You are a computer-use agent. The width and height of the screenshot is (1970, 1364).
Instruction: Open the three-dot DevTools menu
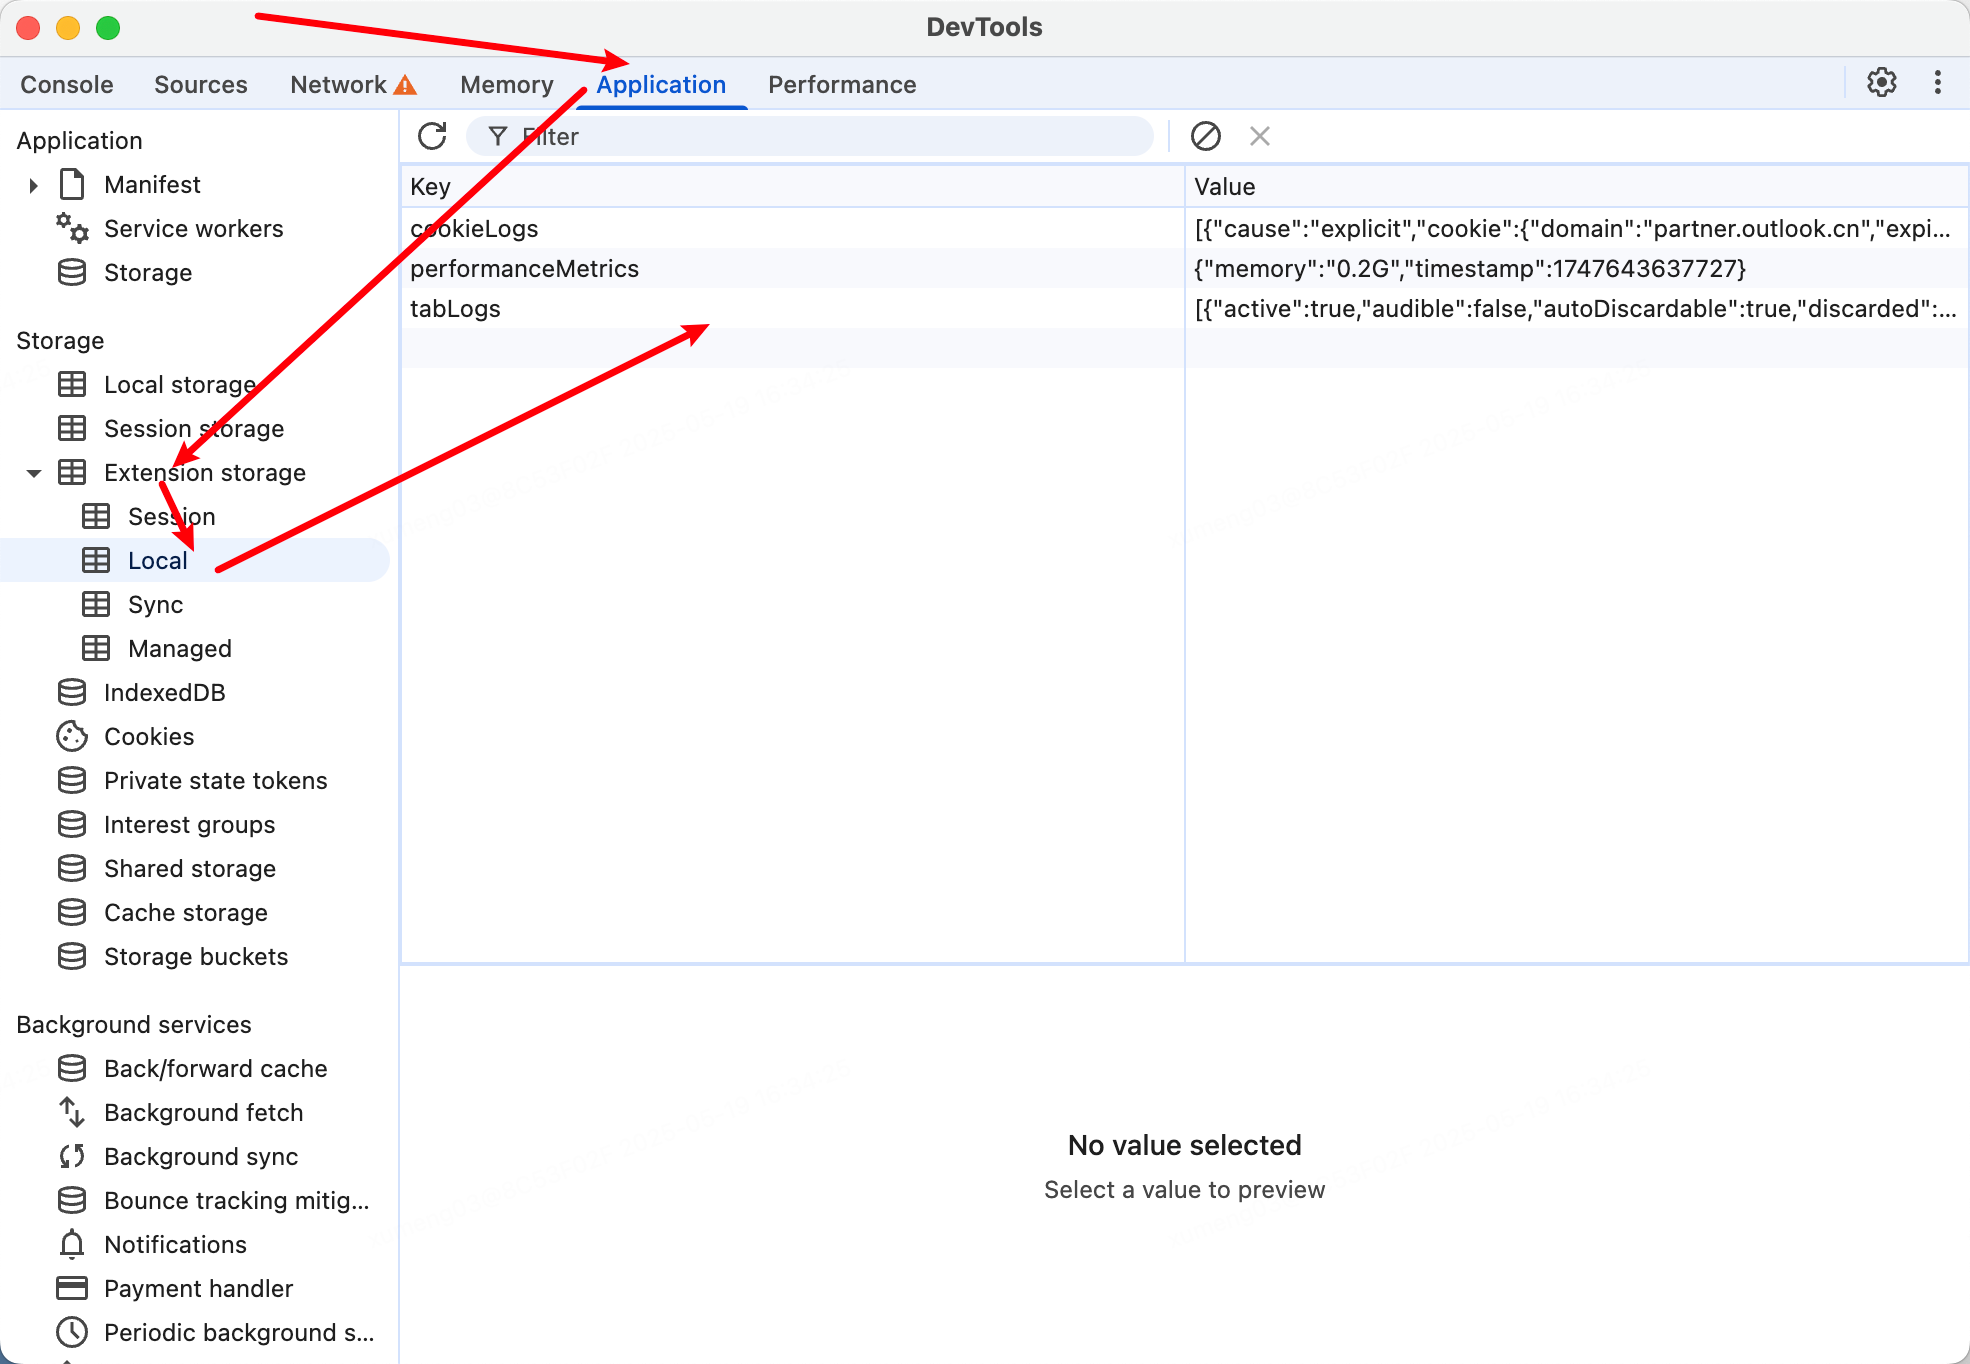pos(1937,83)
